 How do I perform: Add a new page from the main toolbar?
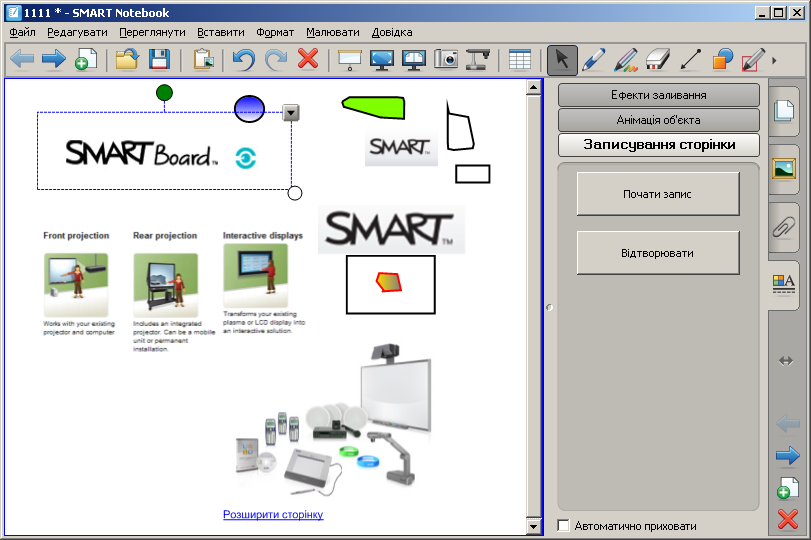[86, 59]
